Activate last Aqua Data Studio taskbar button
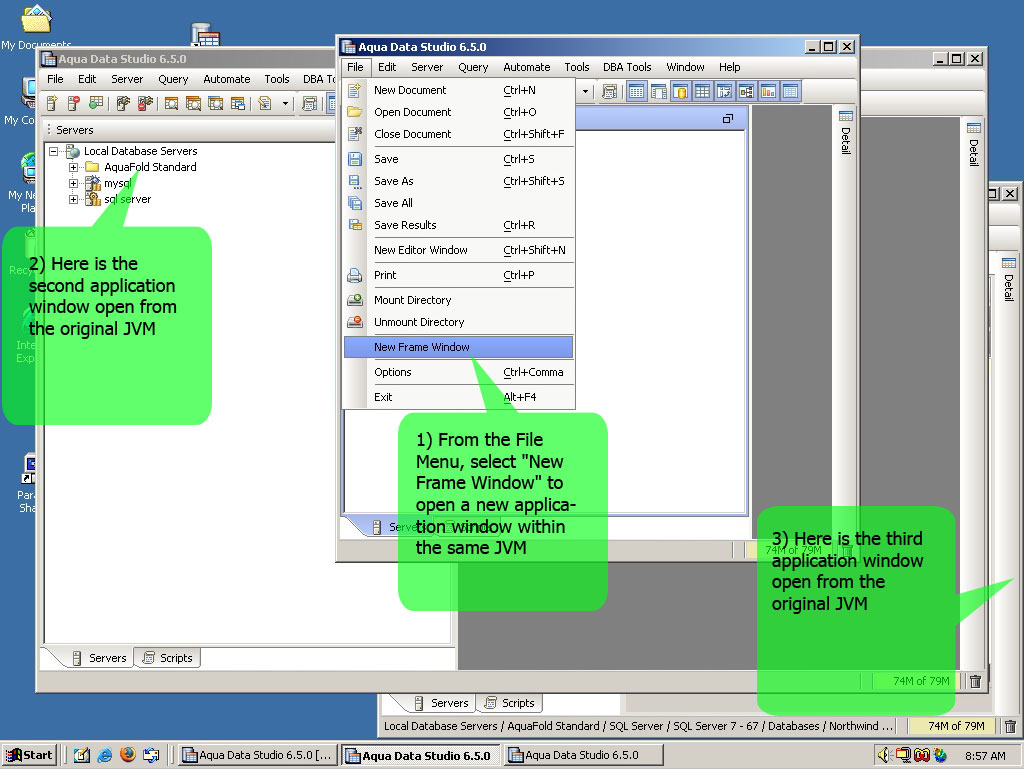The width and height of the screenshot is (1024, 769). click(584, 755)
